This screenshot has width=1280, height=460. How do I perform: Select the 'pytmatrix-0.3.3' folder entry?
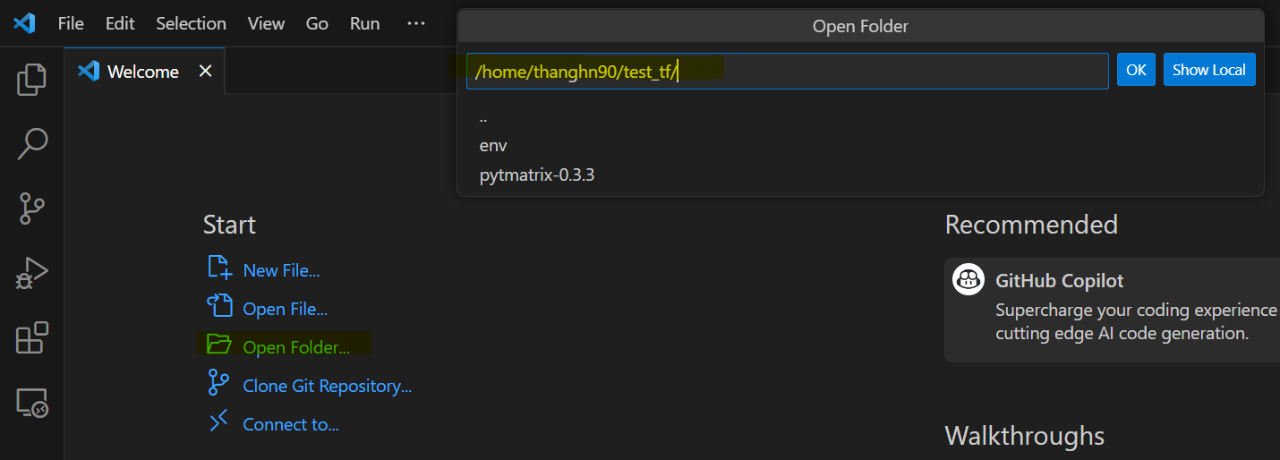(860, 175)
